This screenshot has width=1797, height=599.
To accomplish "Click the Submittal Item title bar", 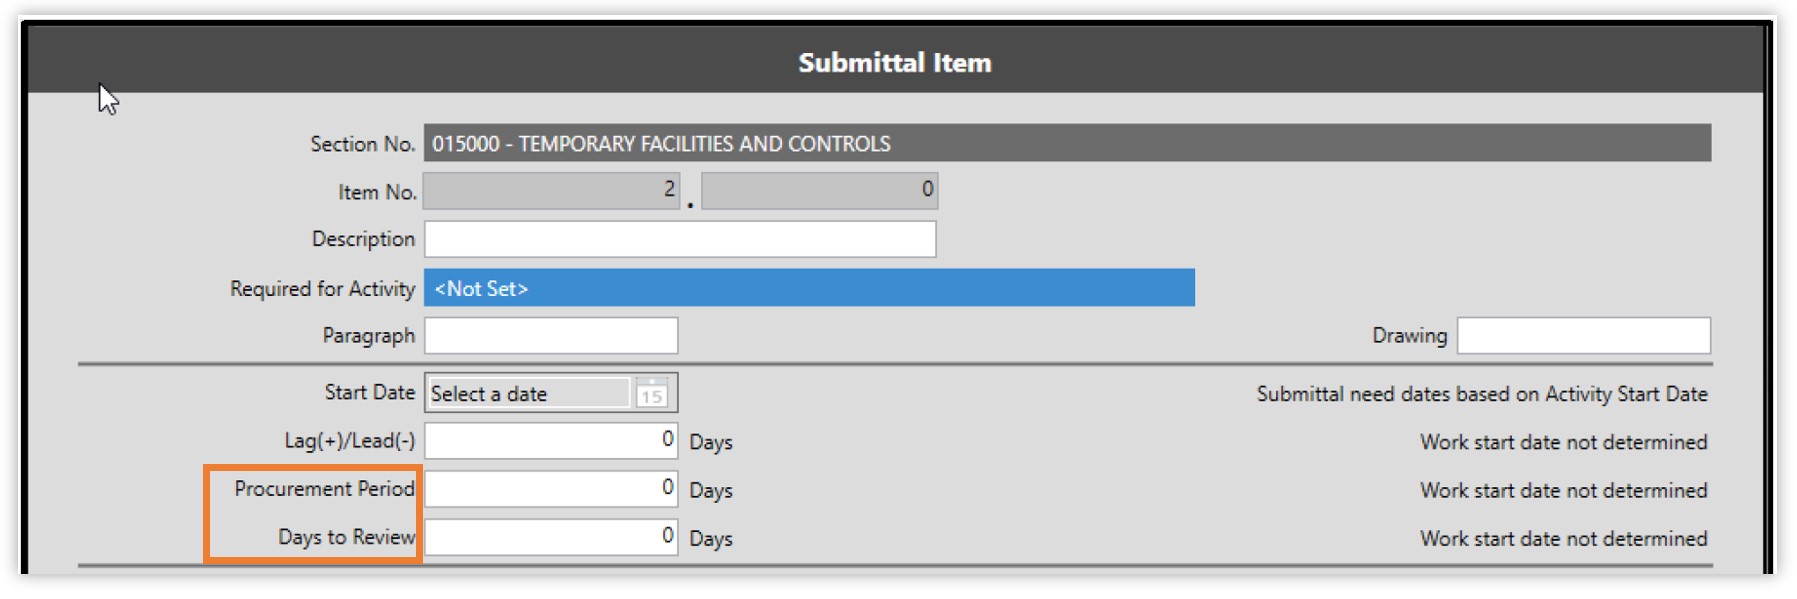I will point(893,61).
